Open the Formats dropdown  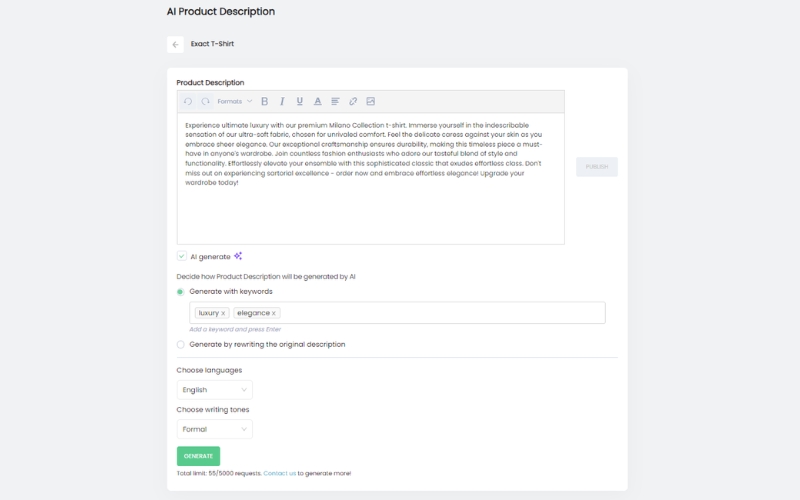click(235, 102)
